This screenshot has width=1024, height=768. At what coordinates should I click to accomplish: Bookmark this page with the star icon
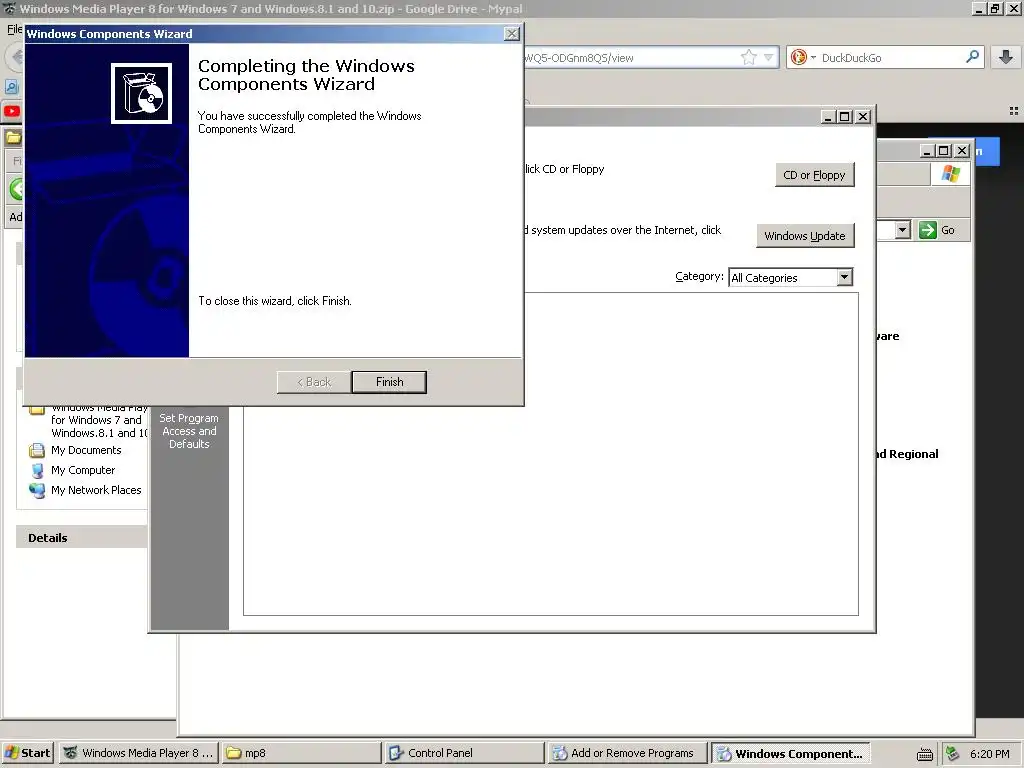(748, 57)
